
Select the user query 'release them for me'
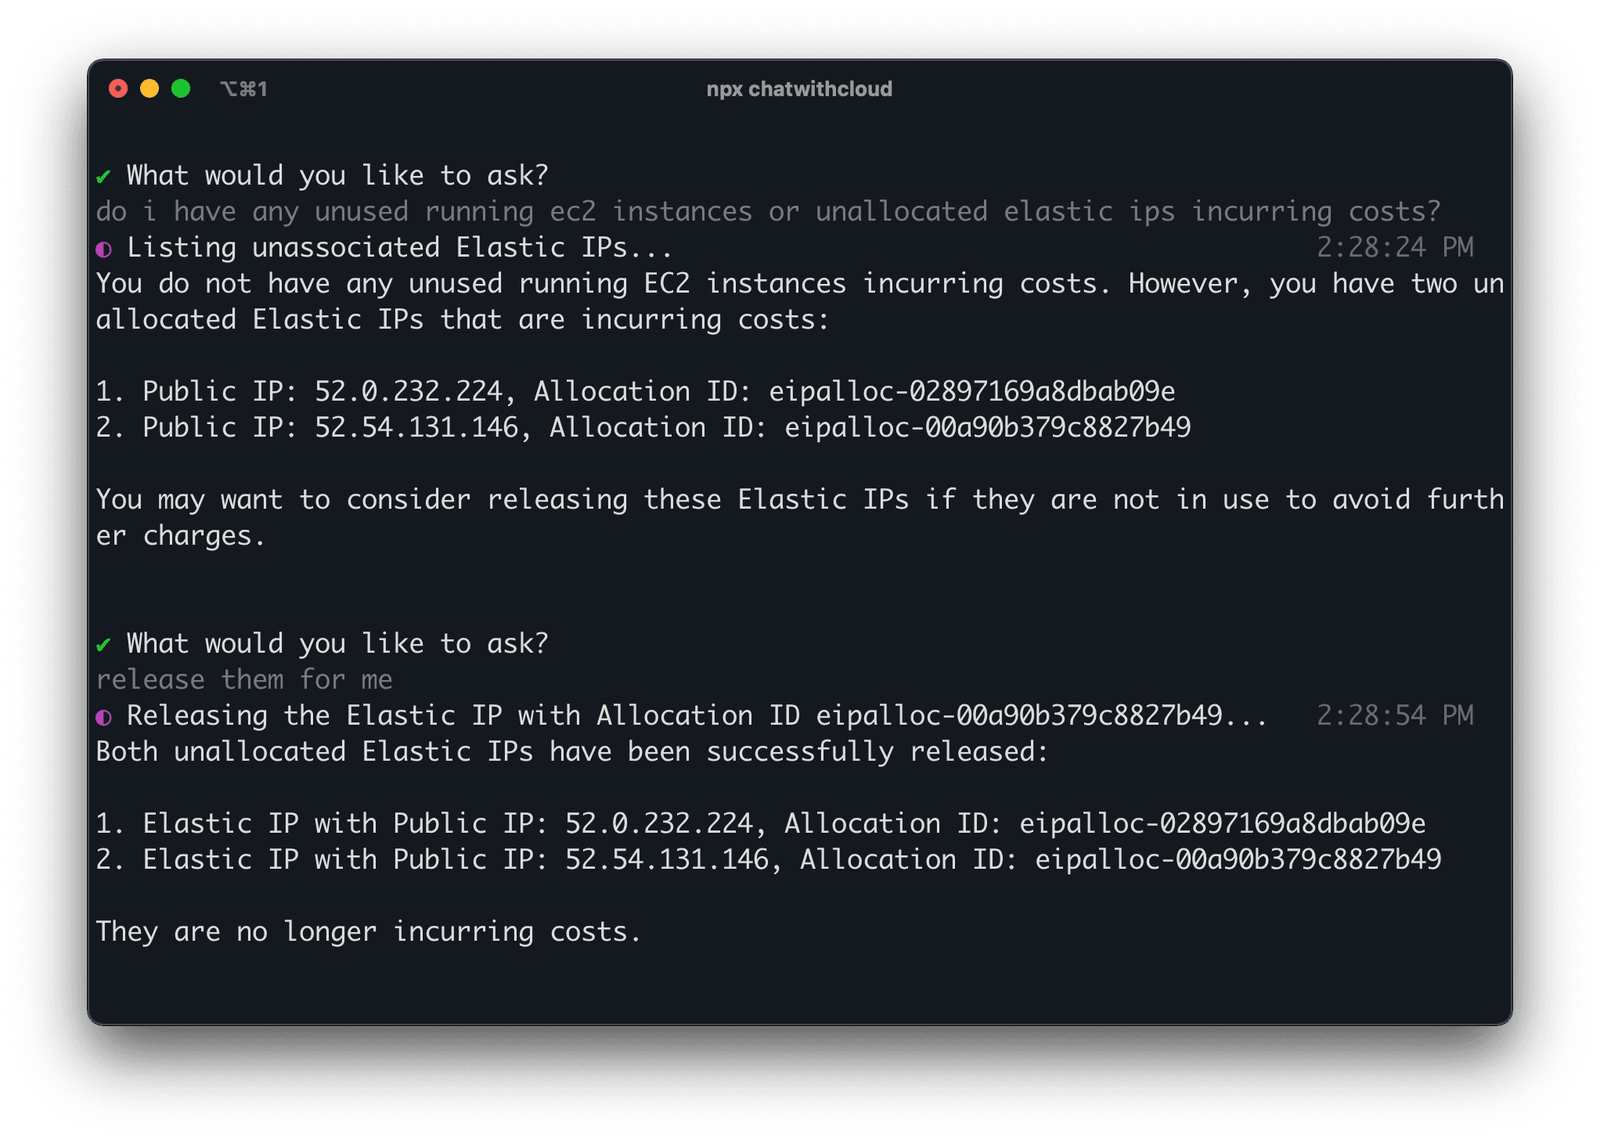coord(244,679)
